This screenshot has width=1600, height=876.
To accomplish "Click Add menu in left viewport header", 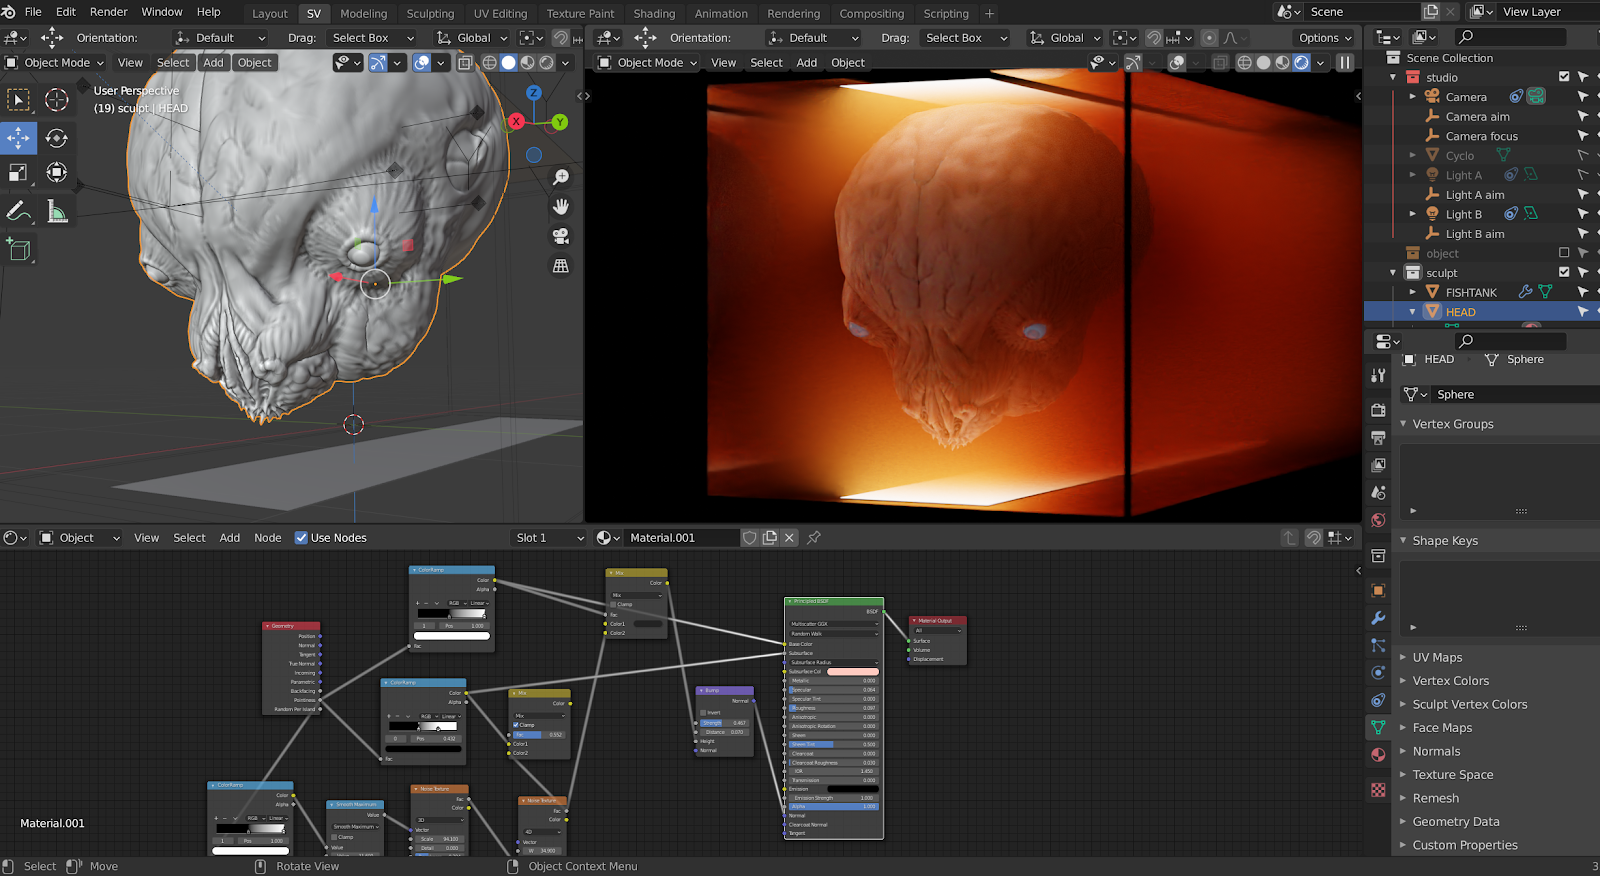I will pos(213,62).
